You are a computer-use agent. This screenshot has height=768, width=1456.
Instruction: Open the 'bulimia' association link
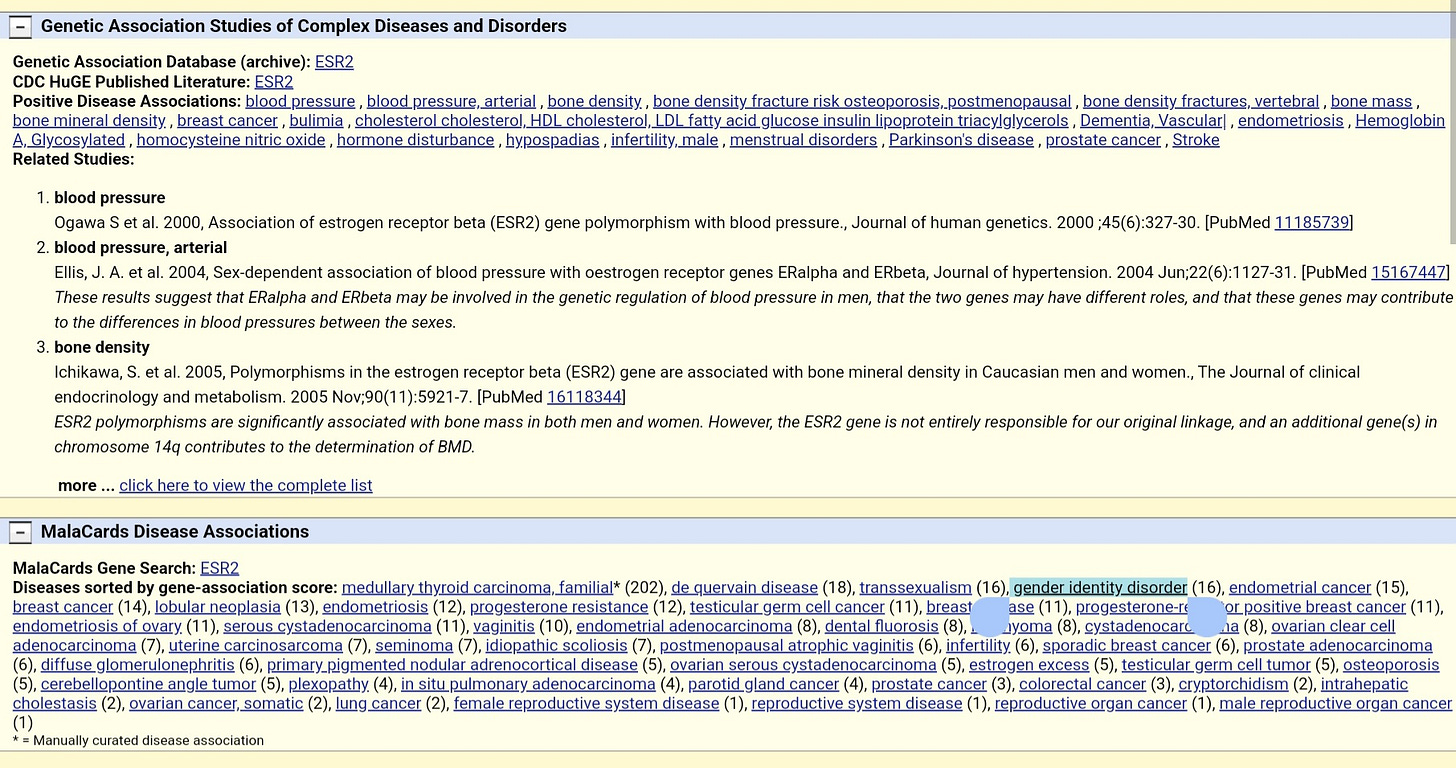[x=316, y=121]
